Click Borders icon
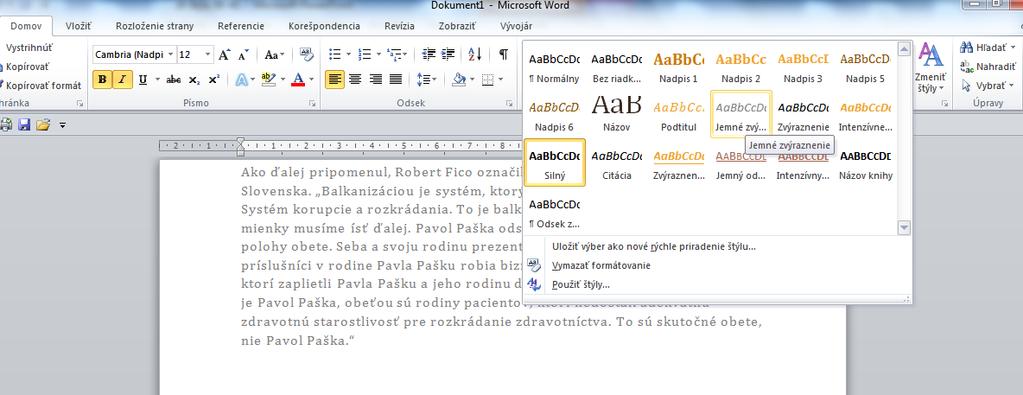Viewport: 1023px width, 395px height. coord(487,80)
